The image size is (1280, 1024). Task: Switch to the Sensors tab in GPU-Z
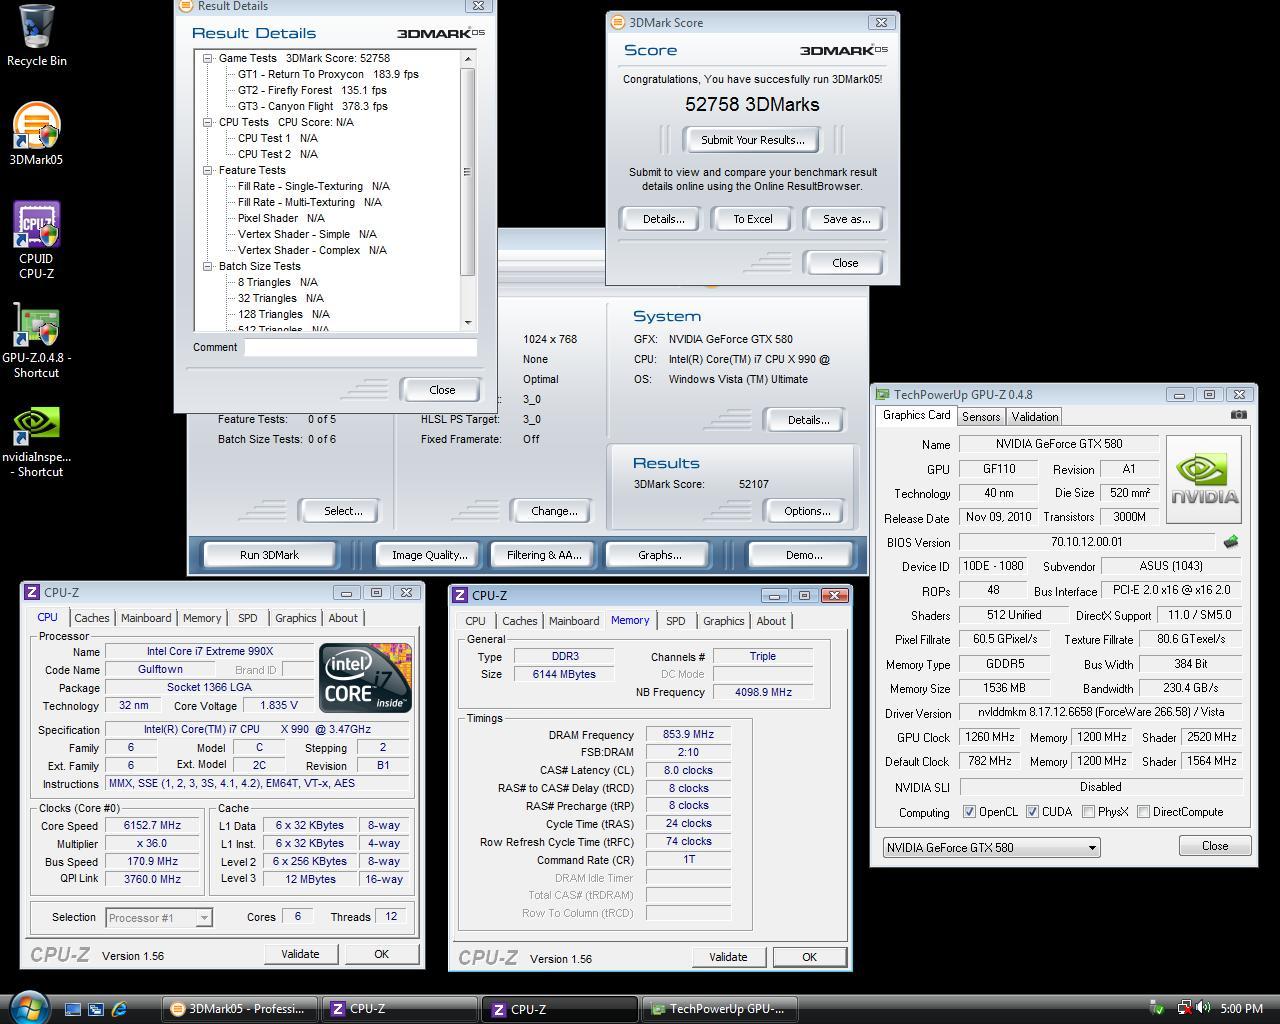(x=981, y=417)
